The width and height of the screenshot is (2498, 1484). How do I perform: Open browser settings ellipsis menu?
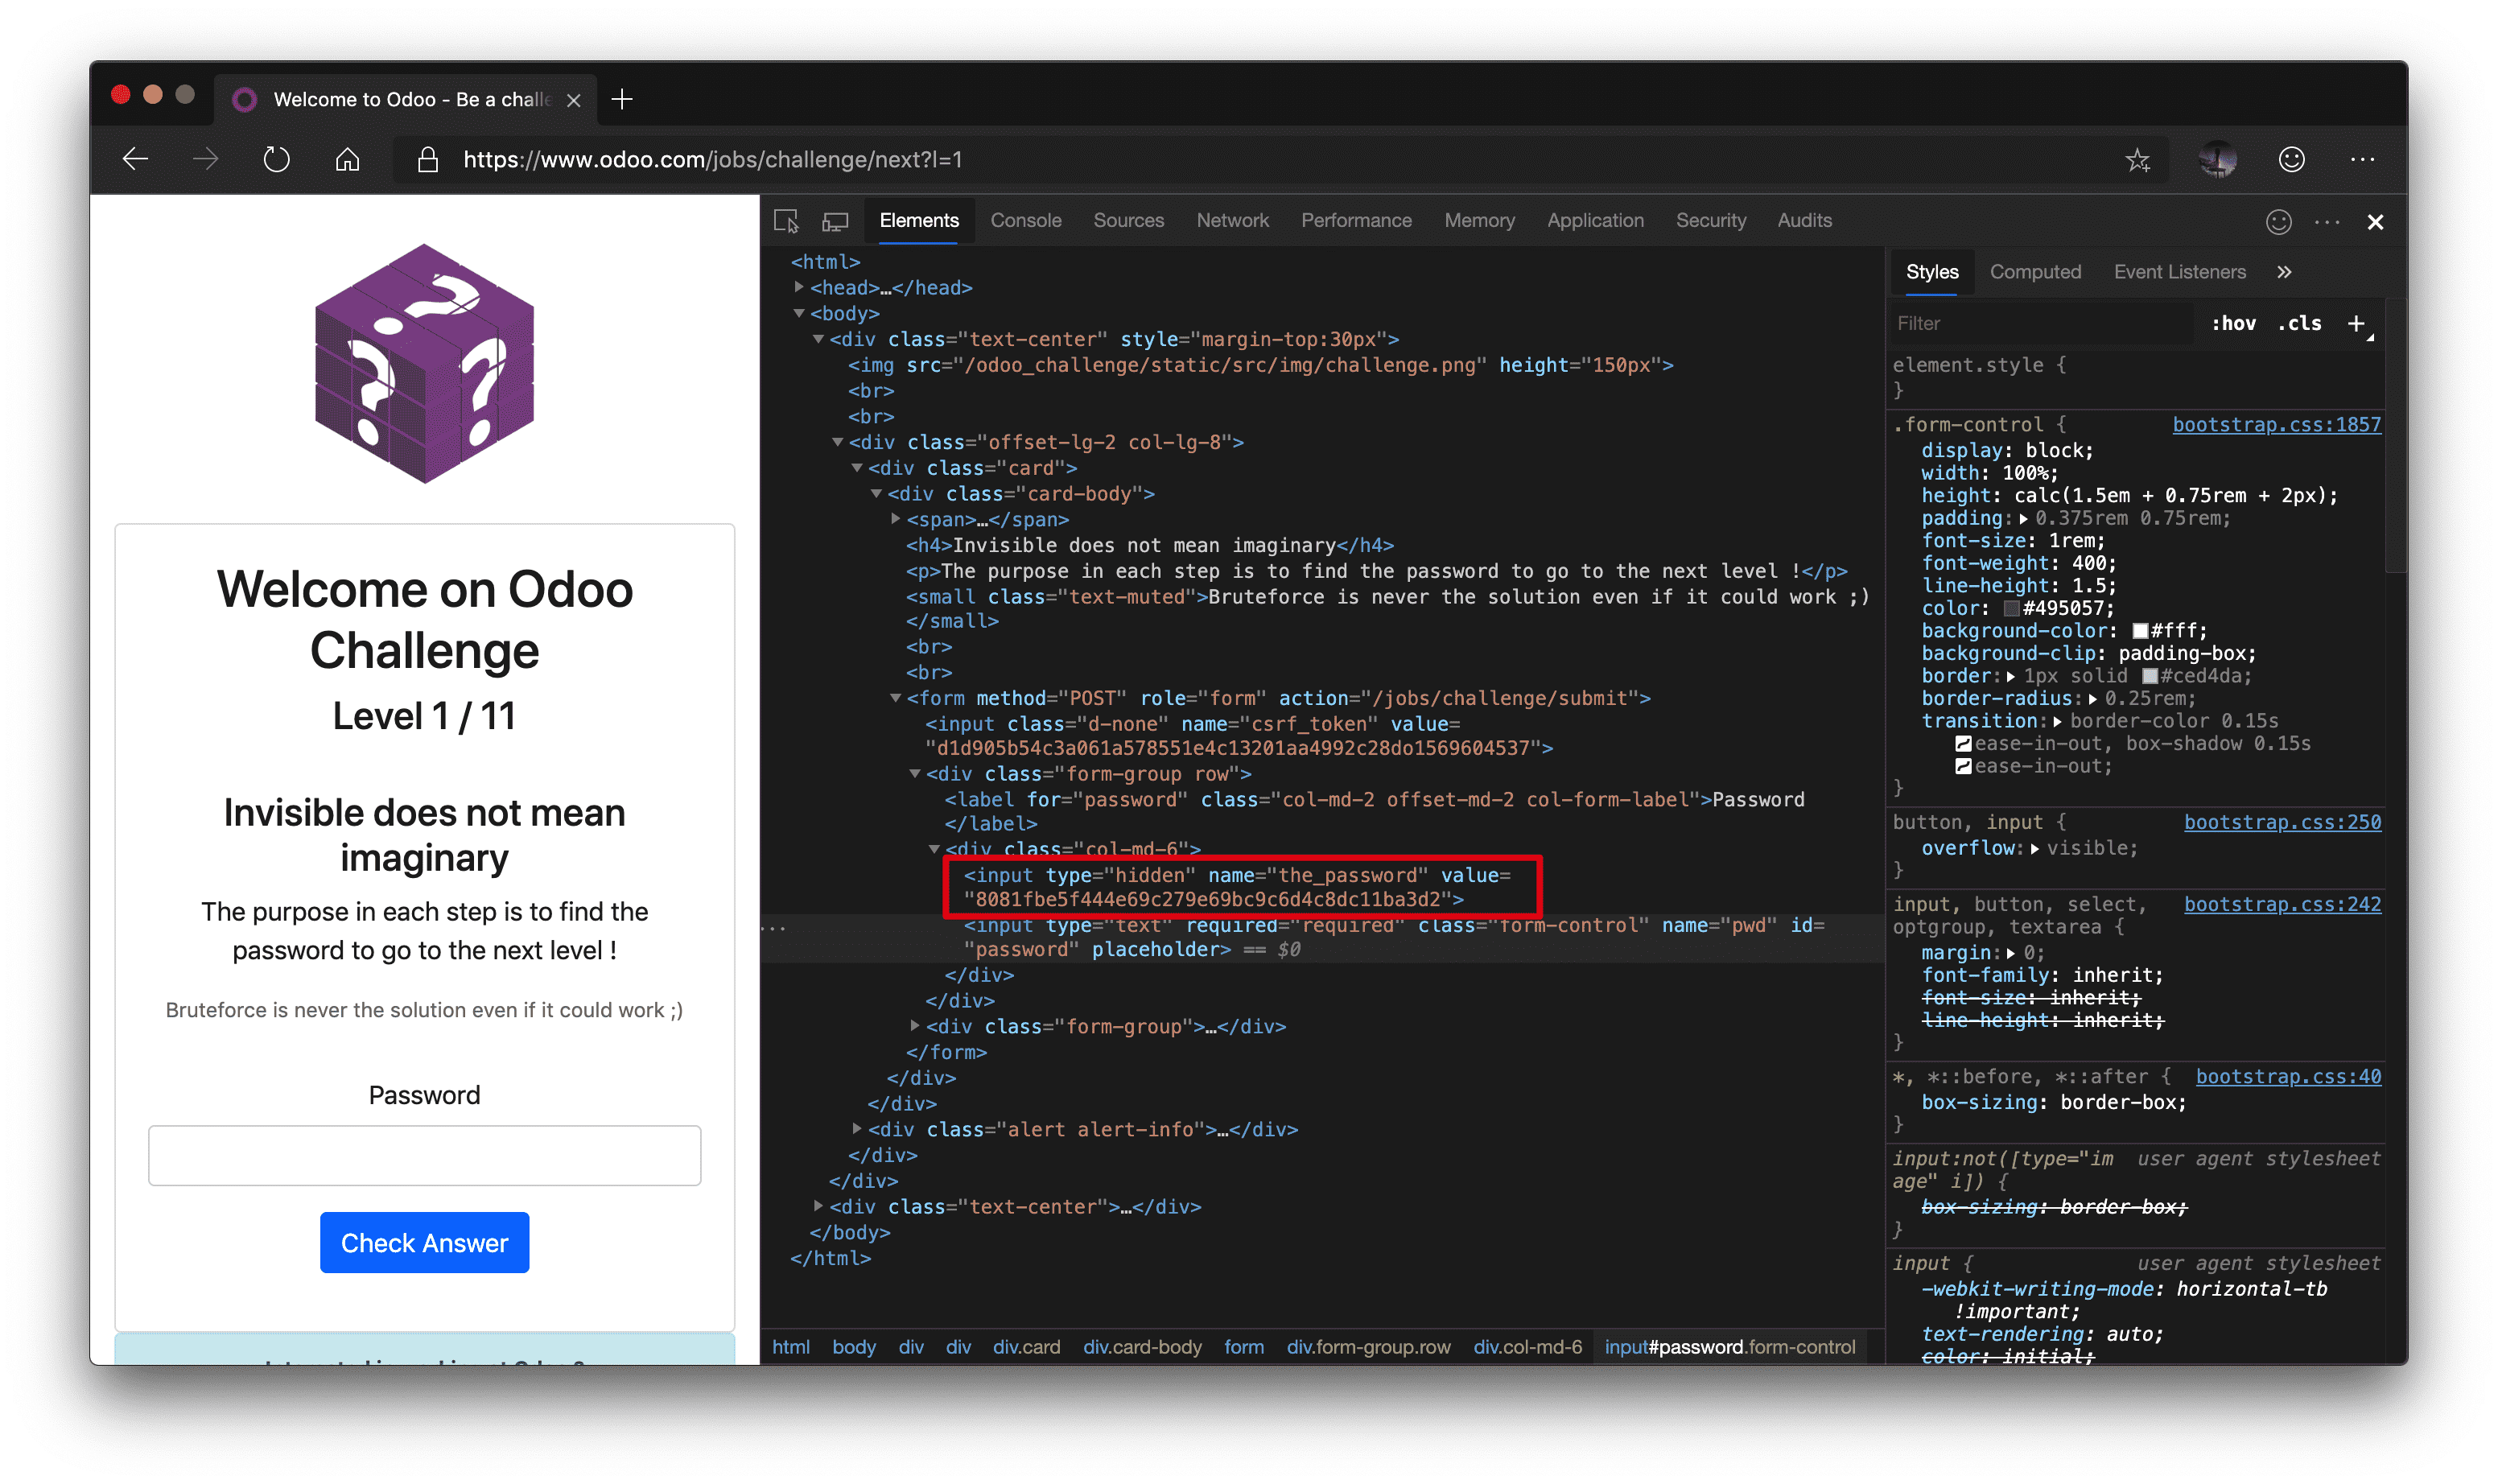point(2362,159)
